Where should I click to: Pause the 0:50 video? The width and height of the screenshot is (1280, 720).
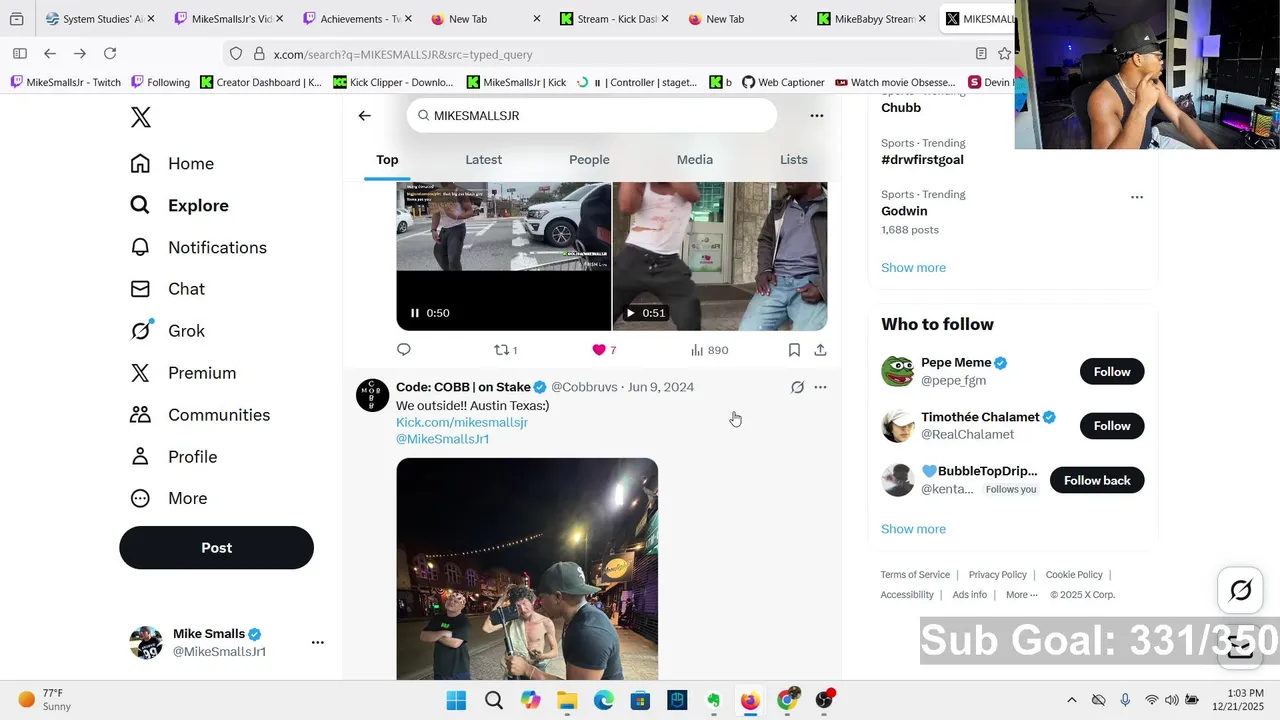(x=415, y=313)
